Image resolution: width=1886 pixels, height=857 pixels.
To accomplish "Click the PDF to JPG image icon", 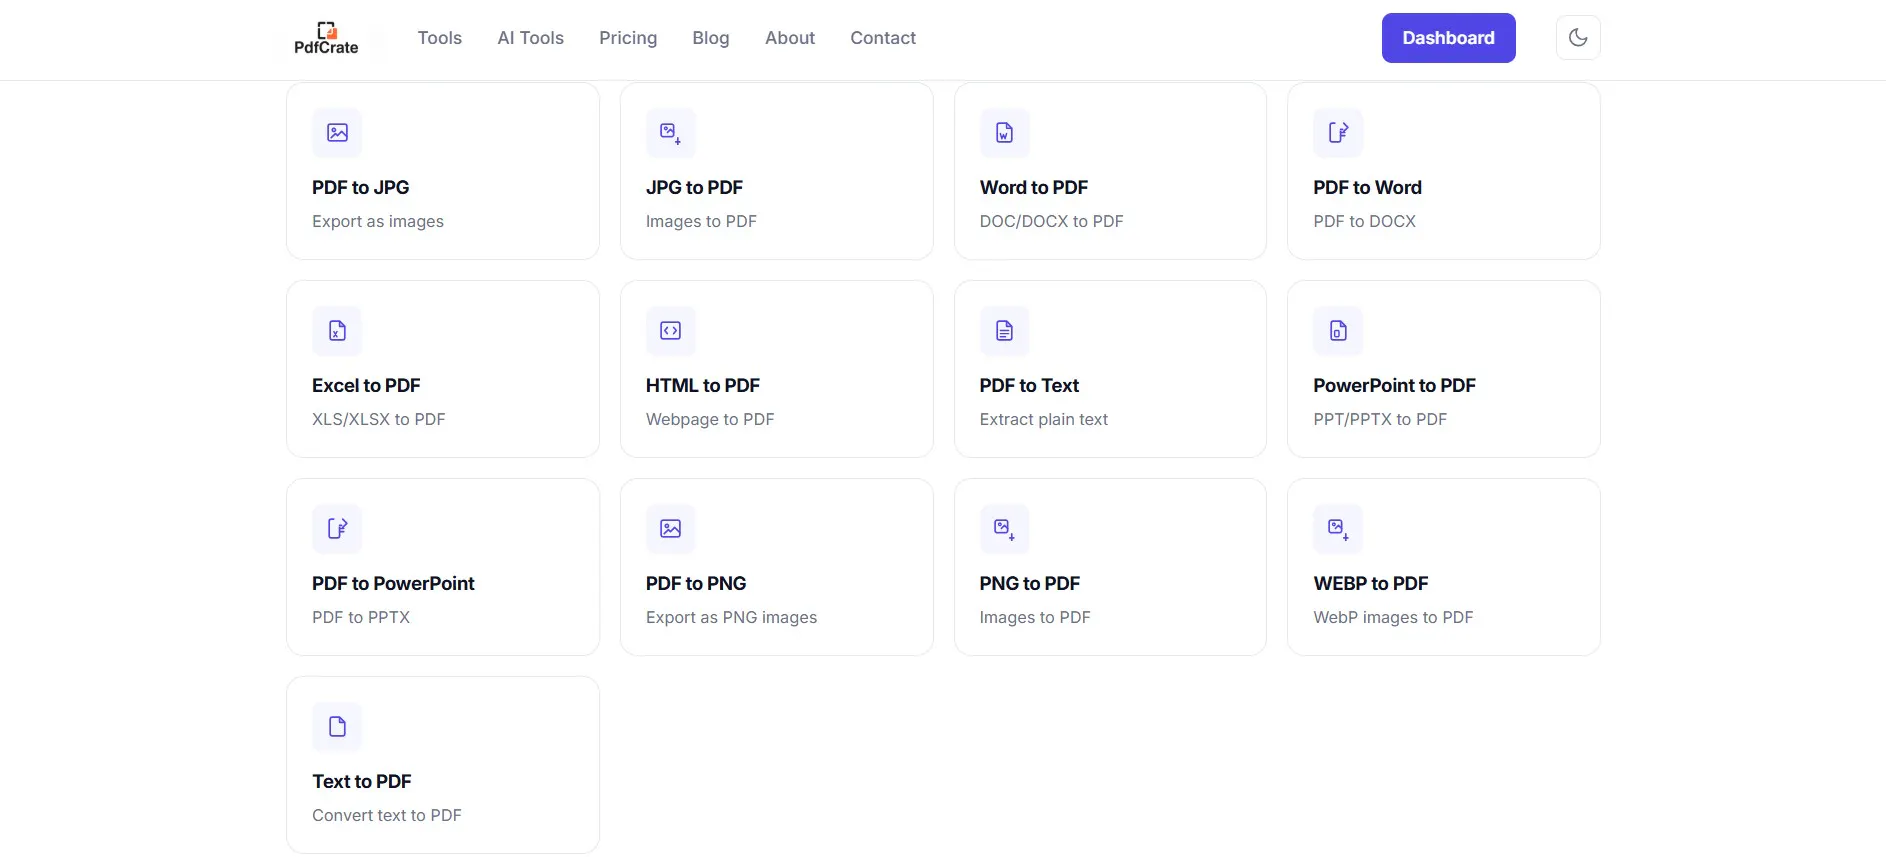I will point(337,132).
